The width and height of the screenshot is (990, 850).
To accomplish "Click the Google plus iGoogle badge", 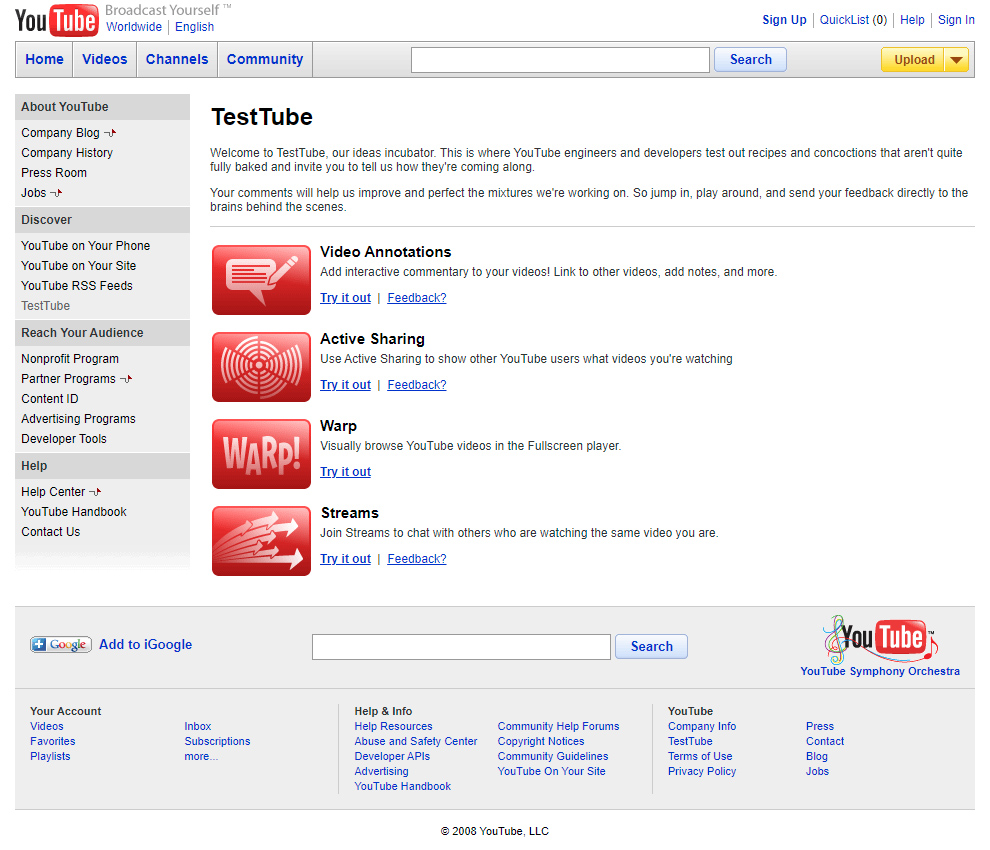I will [x=61, y=644].
